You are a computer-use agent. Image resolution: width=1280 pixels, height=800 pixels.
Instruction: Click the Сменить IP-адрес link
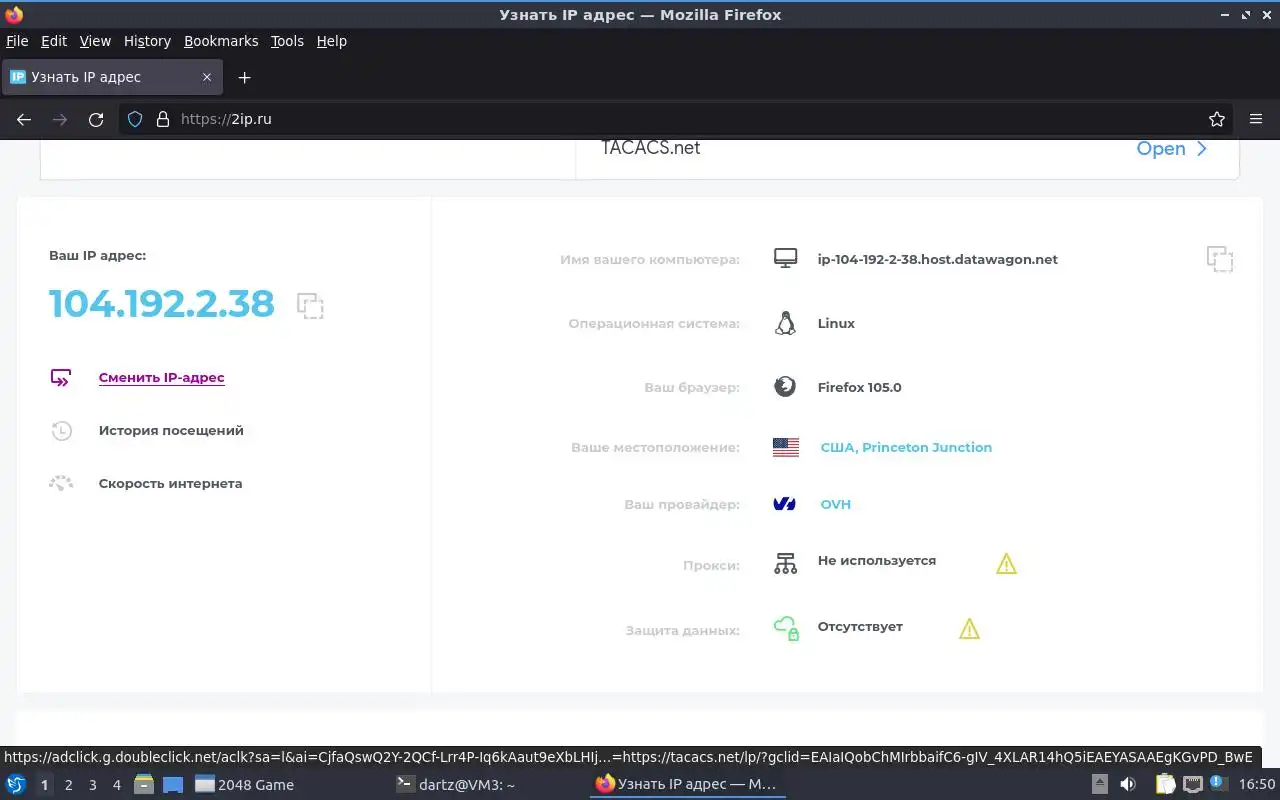pos(161,378)
